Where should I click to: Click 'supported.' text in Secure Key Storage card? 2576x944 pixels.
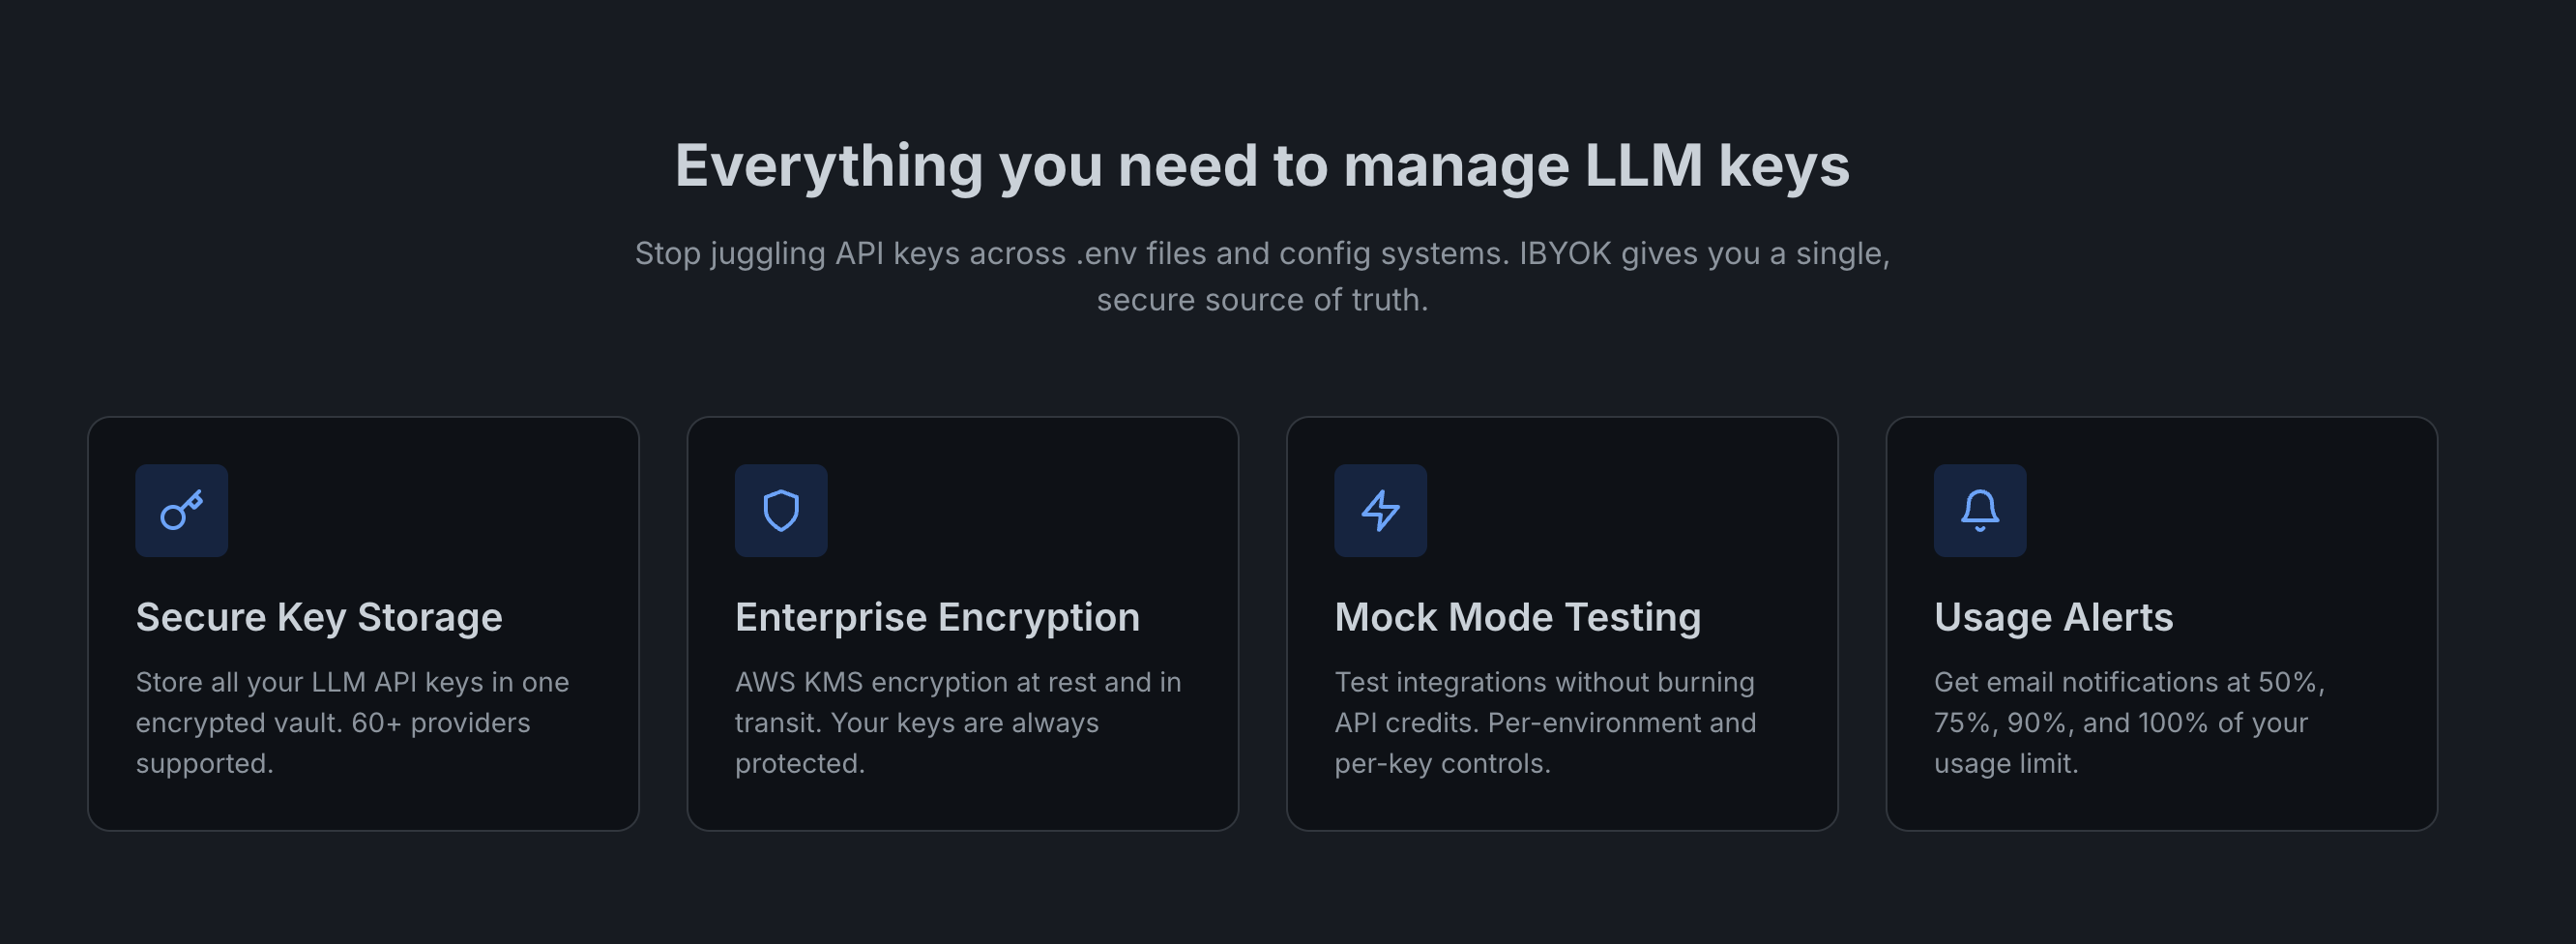pyautogui.click(x=204, y=764)
